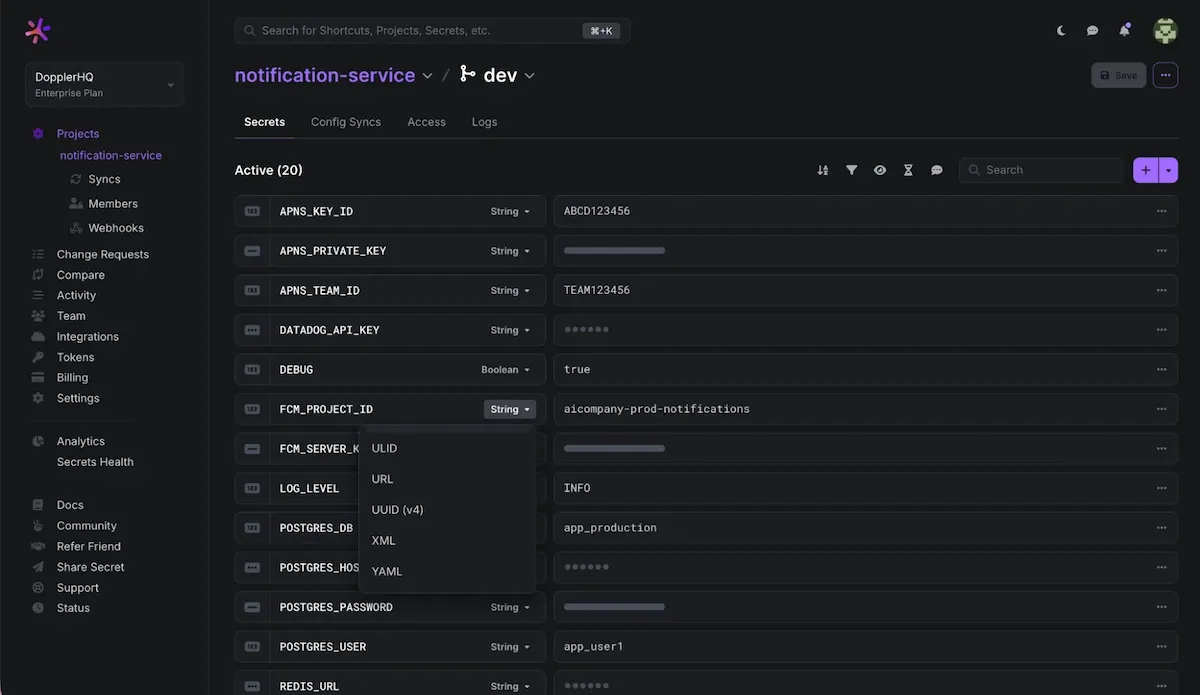Click the Analytics chart icon in sidebar

pyautogui.click(x=38, y=441)
